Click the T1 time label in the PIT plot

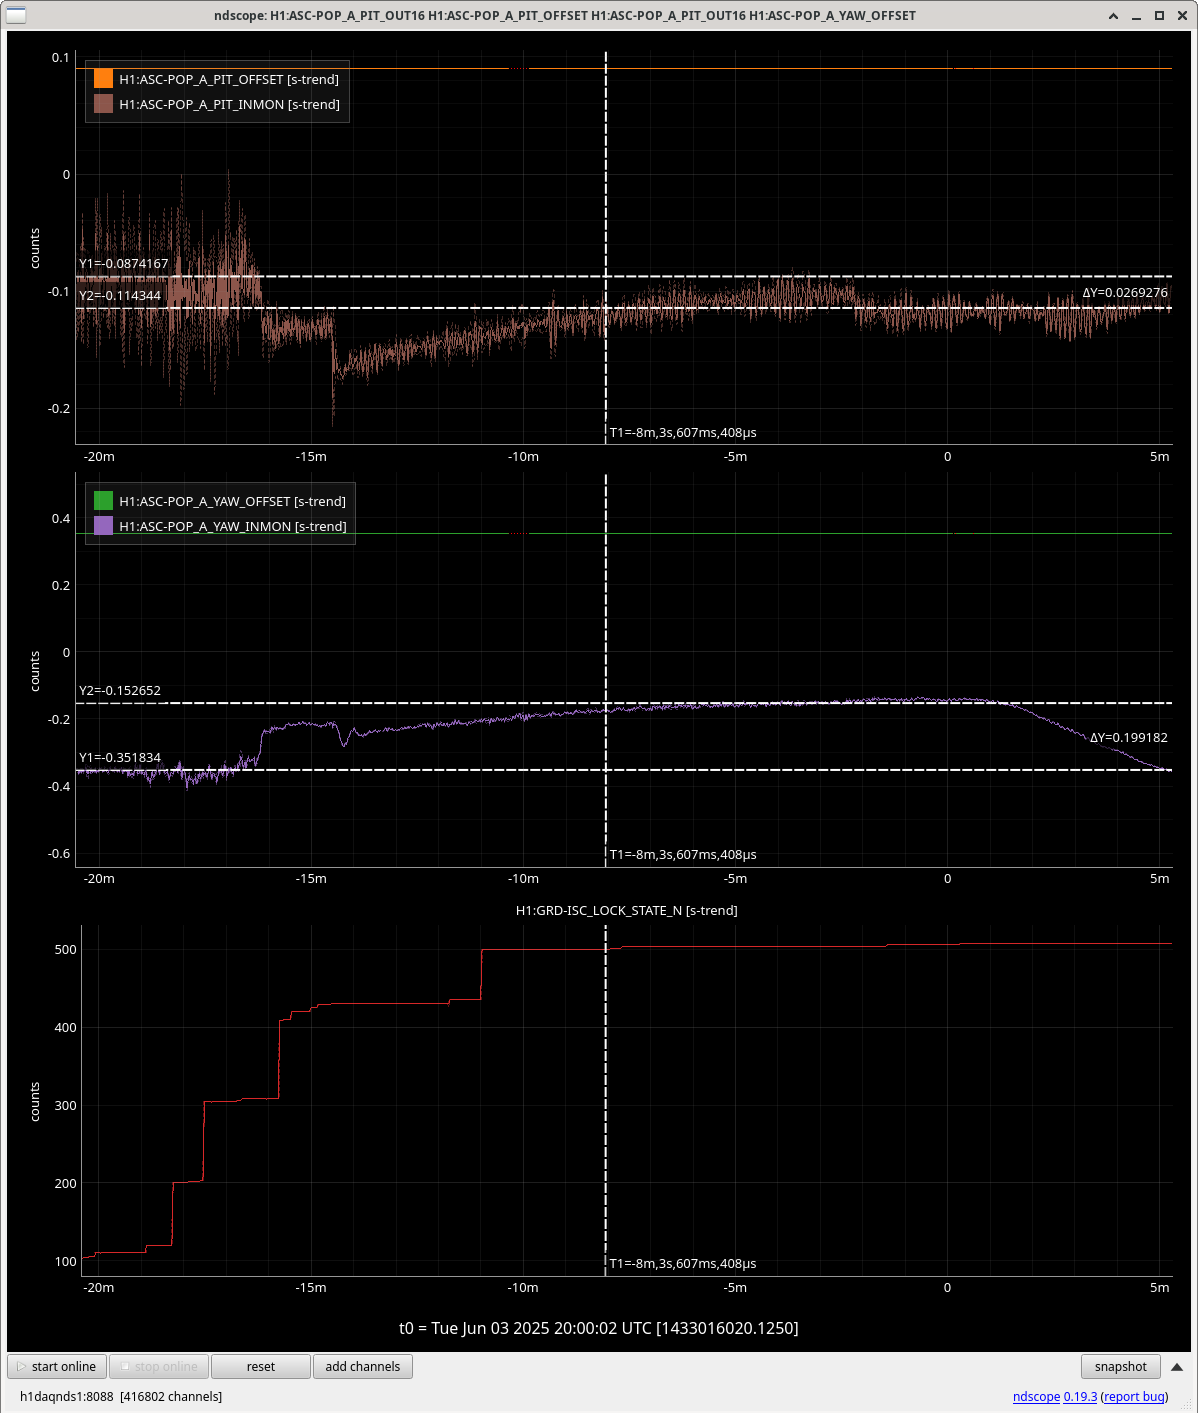[683, 433]
